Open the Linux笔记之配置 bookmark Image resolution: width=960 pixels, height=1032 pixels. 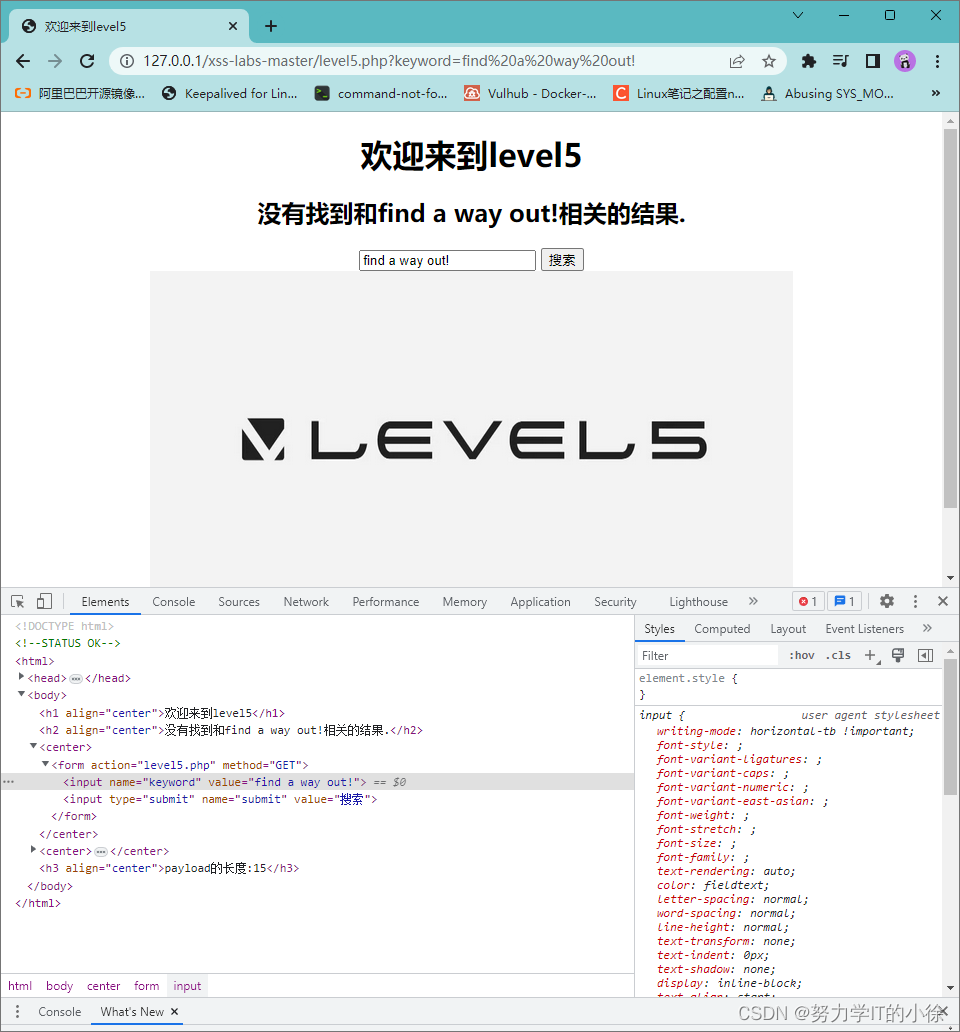click(x=679, y=93)
